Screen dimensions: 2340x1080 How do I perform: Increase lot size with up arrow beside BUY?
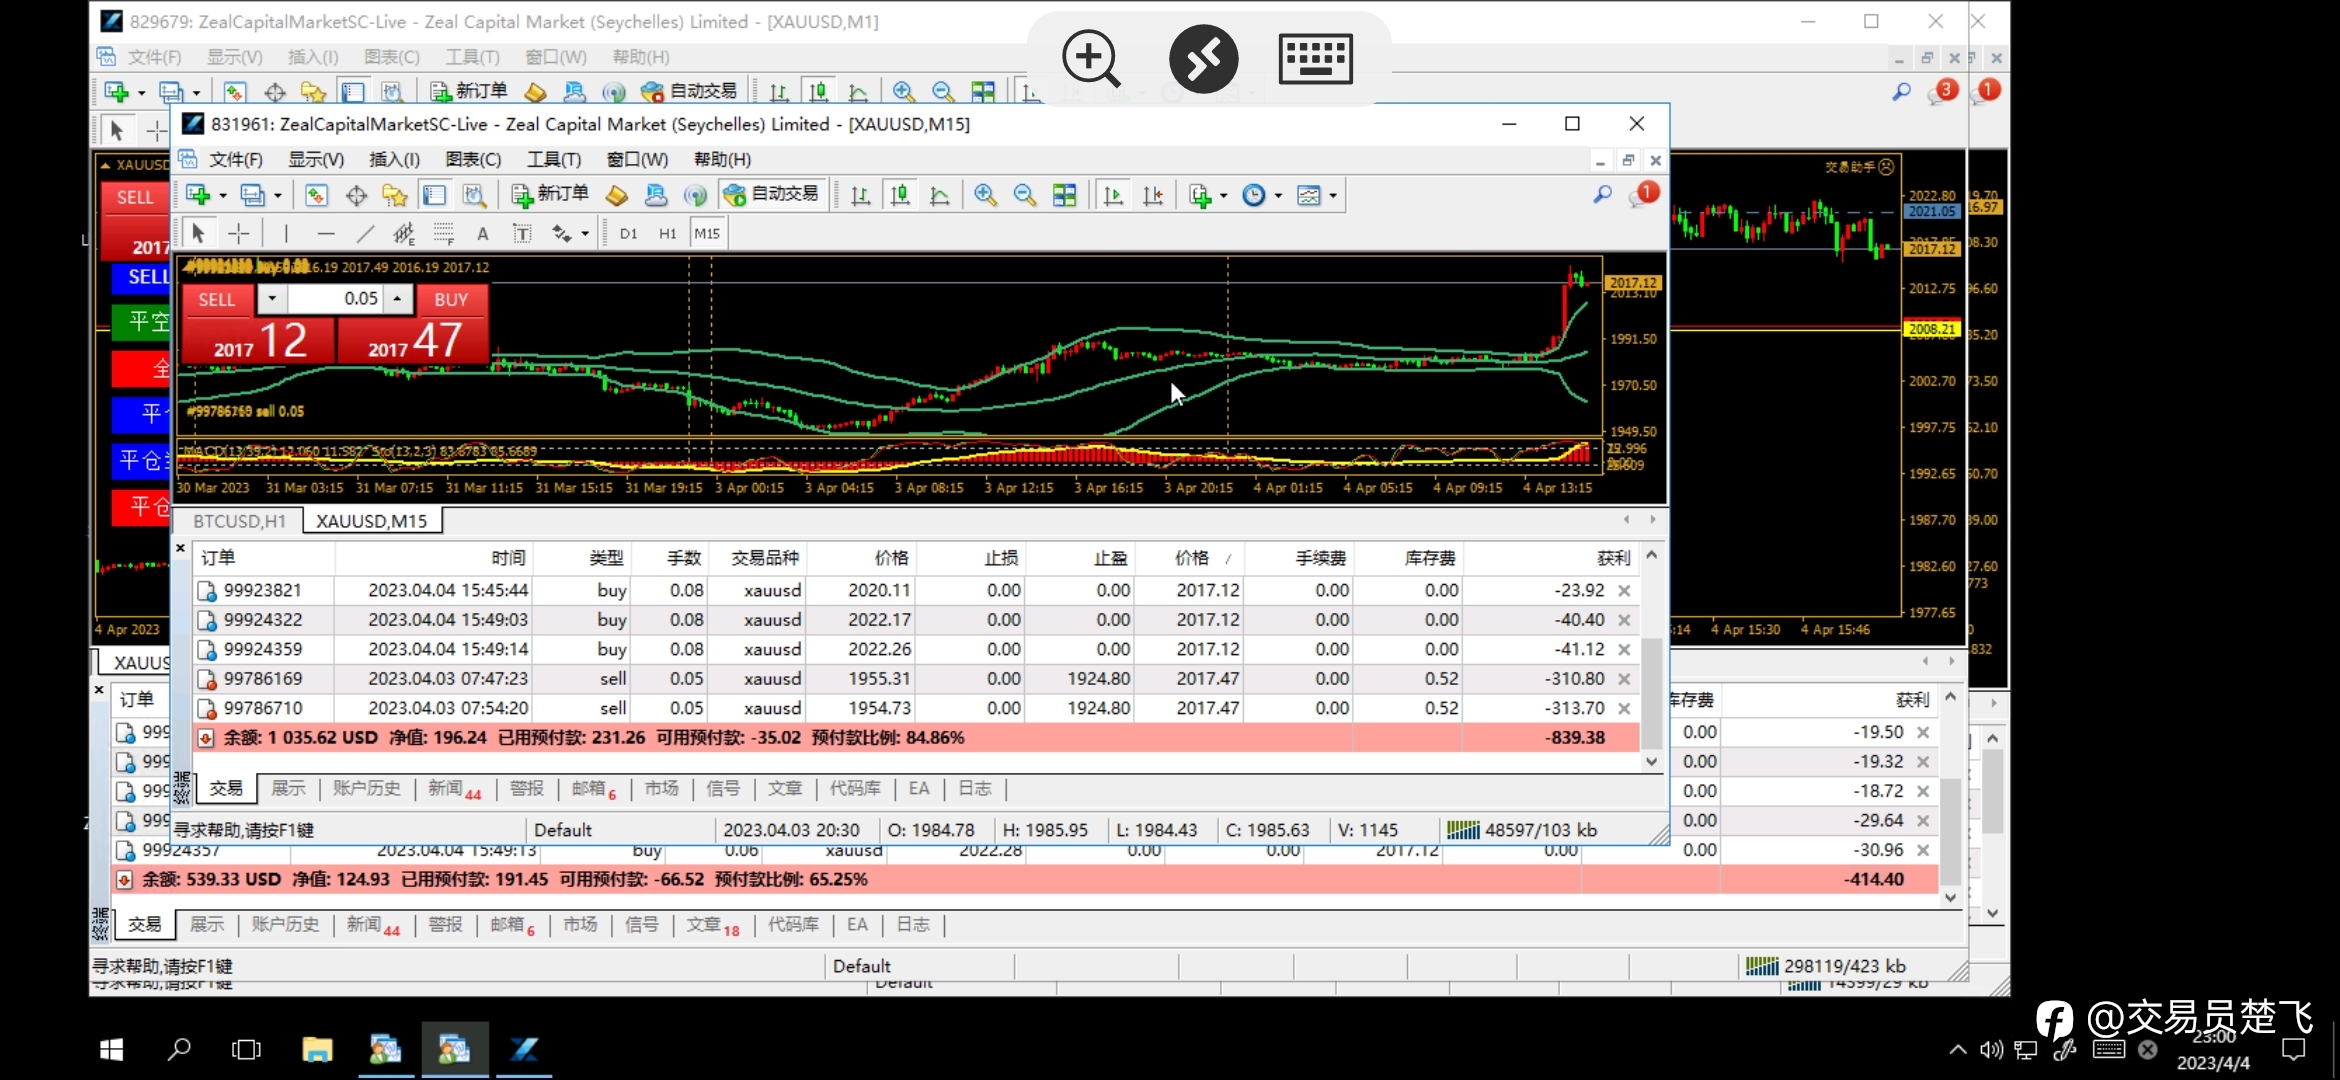coord(398,299)
